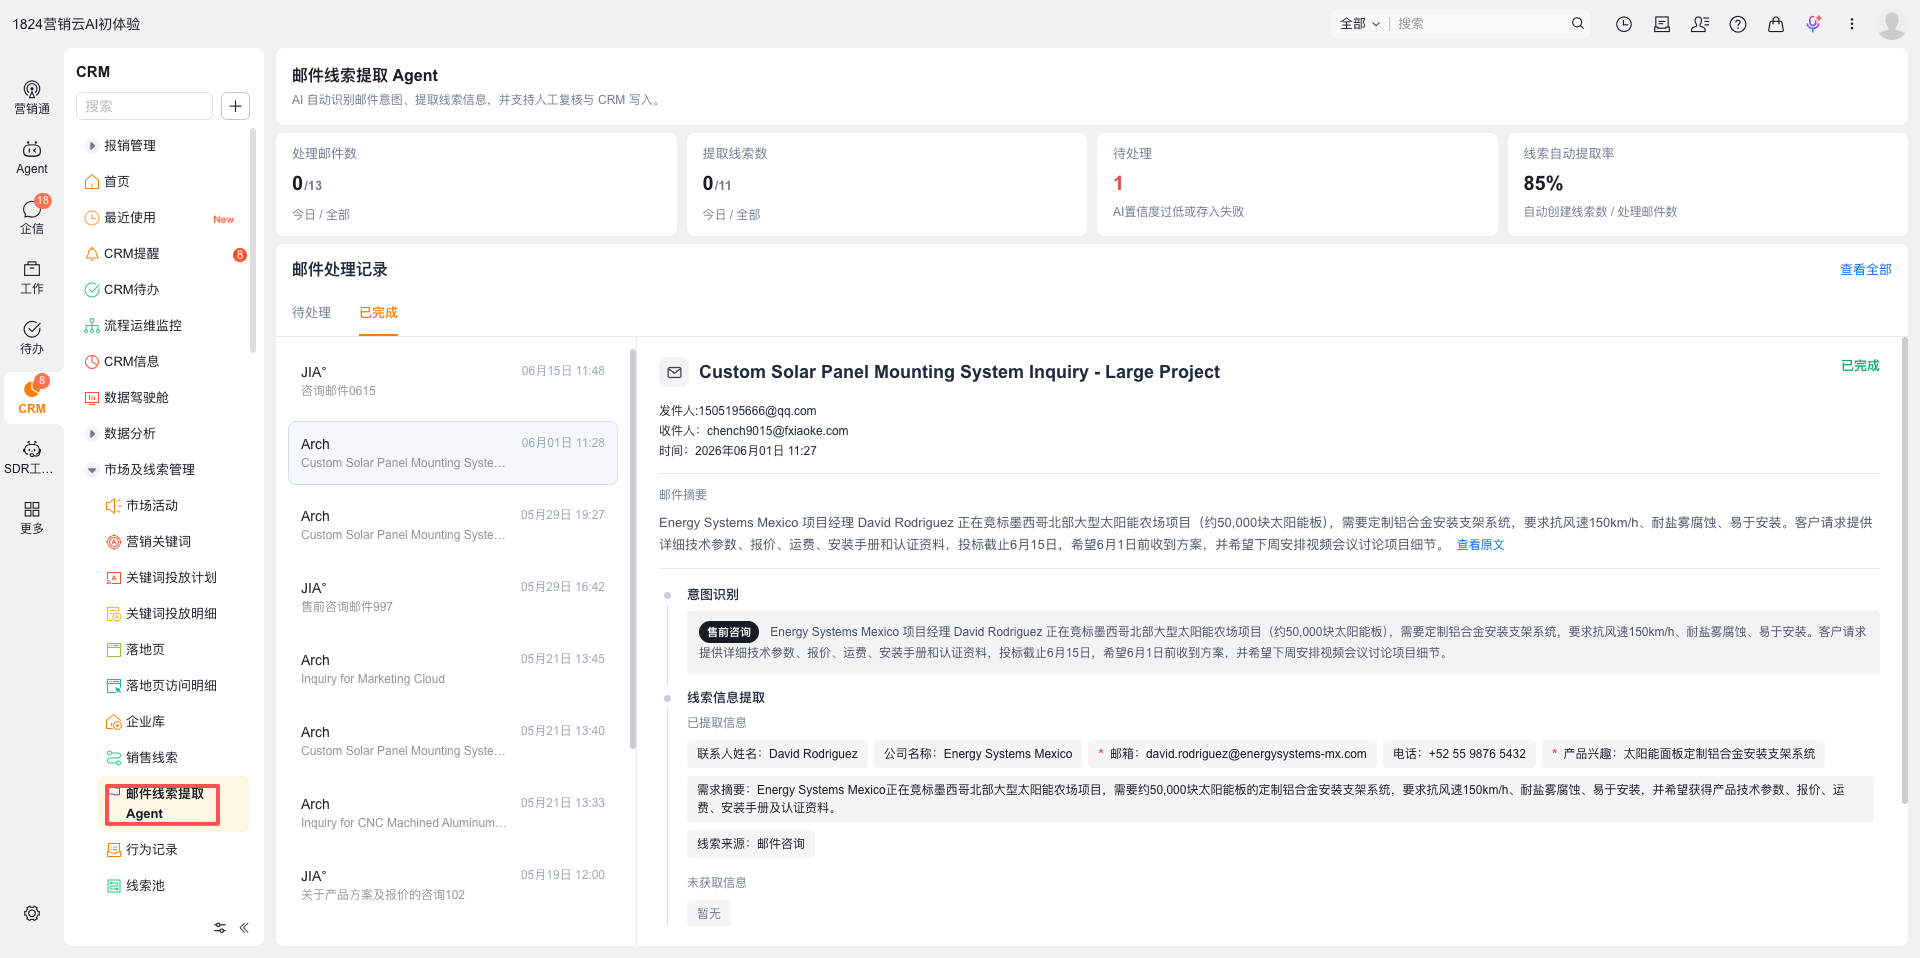Open the 销售线索 menu item
Screen dimensions: 1920x958
pyautogui.click(x=151, y=758)
